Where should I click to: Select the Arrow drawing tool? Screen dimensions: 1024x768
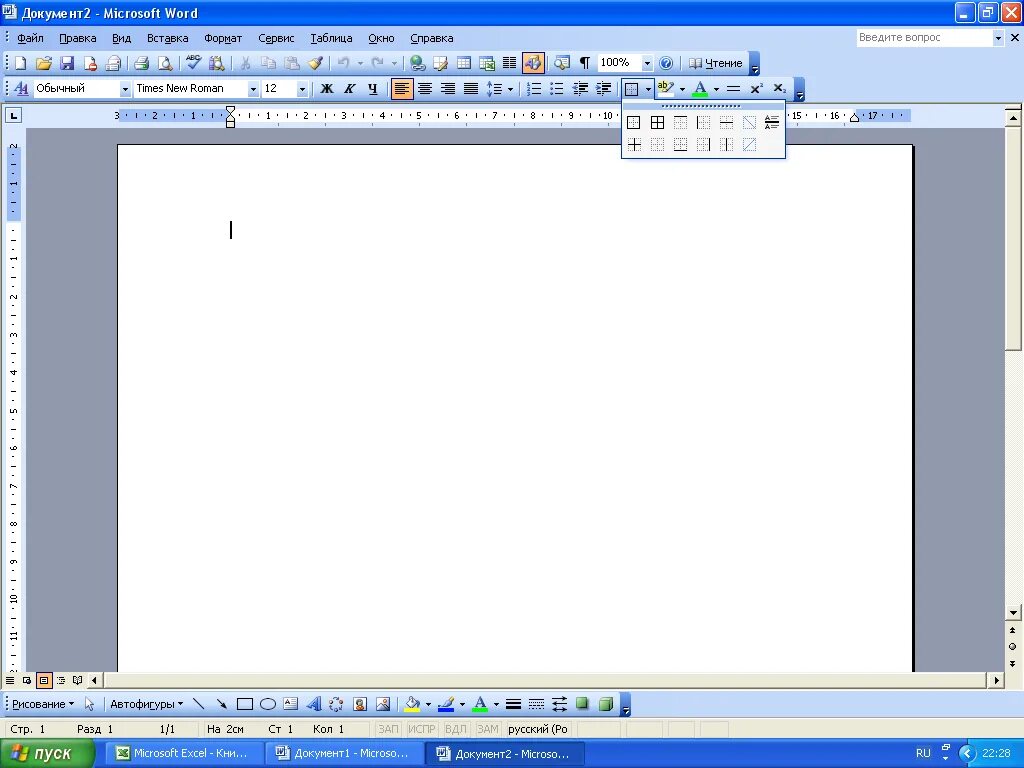pos(221,704)
